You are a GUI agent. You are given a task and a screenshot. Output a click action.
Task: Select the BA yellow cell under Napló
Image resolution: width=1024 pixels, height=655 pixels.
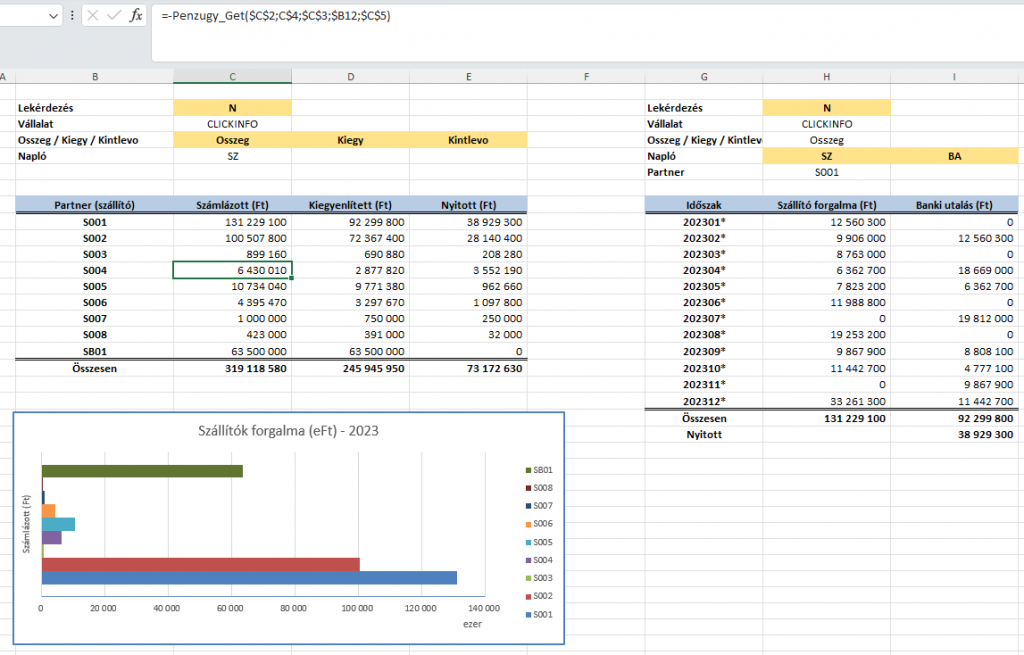pyautogui.click(x=954, y=156)
